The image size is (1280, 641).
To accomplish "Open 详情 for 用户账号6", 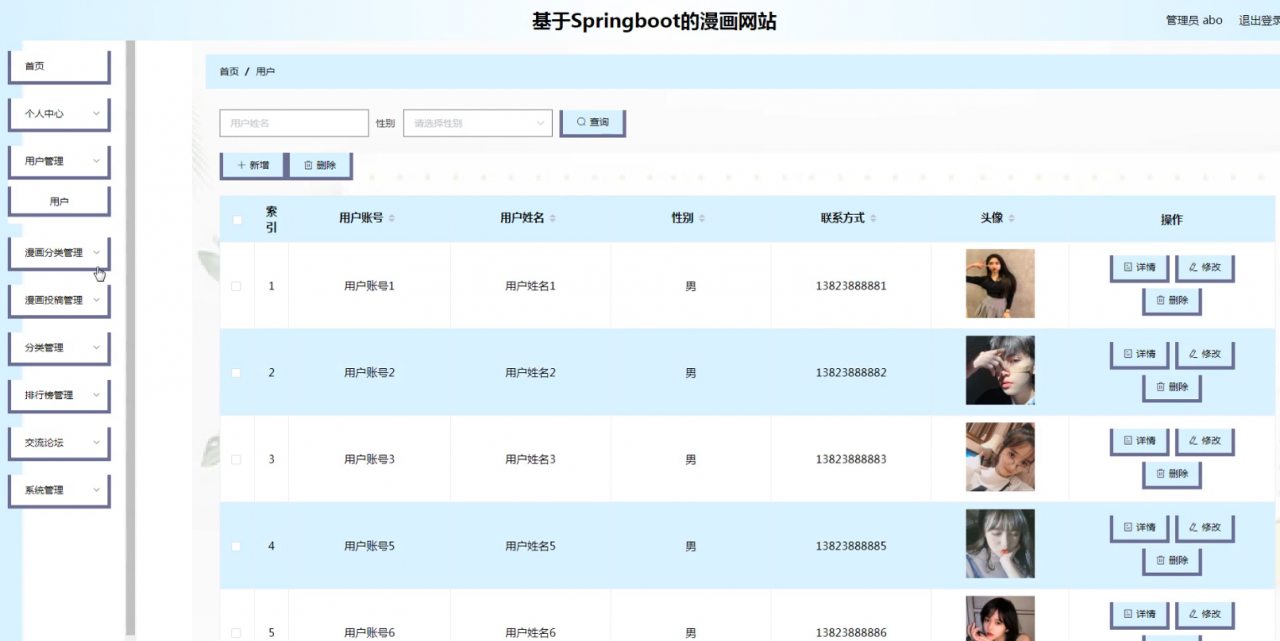I will tap(1139, 614).
